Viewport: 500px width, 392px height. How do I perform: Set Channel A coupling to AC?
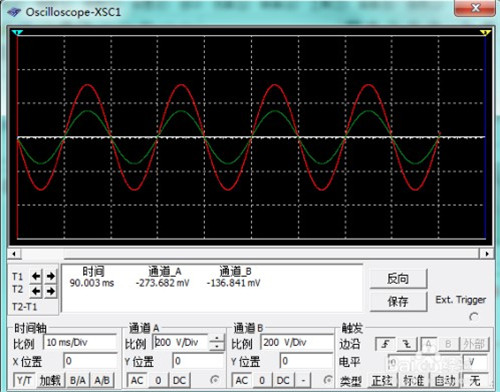point(137,380)
